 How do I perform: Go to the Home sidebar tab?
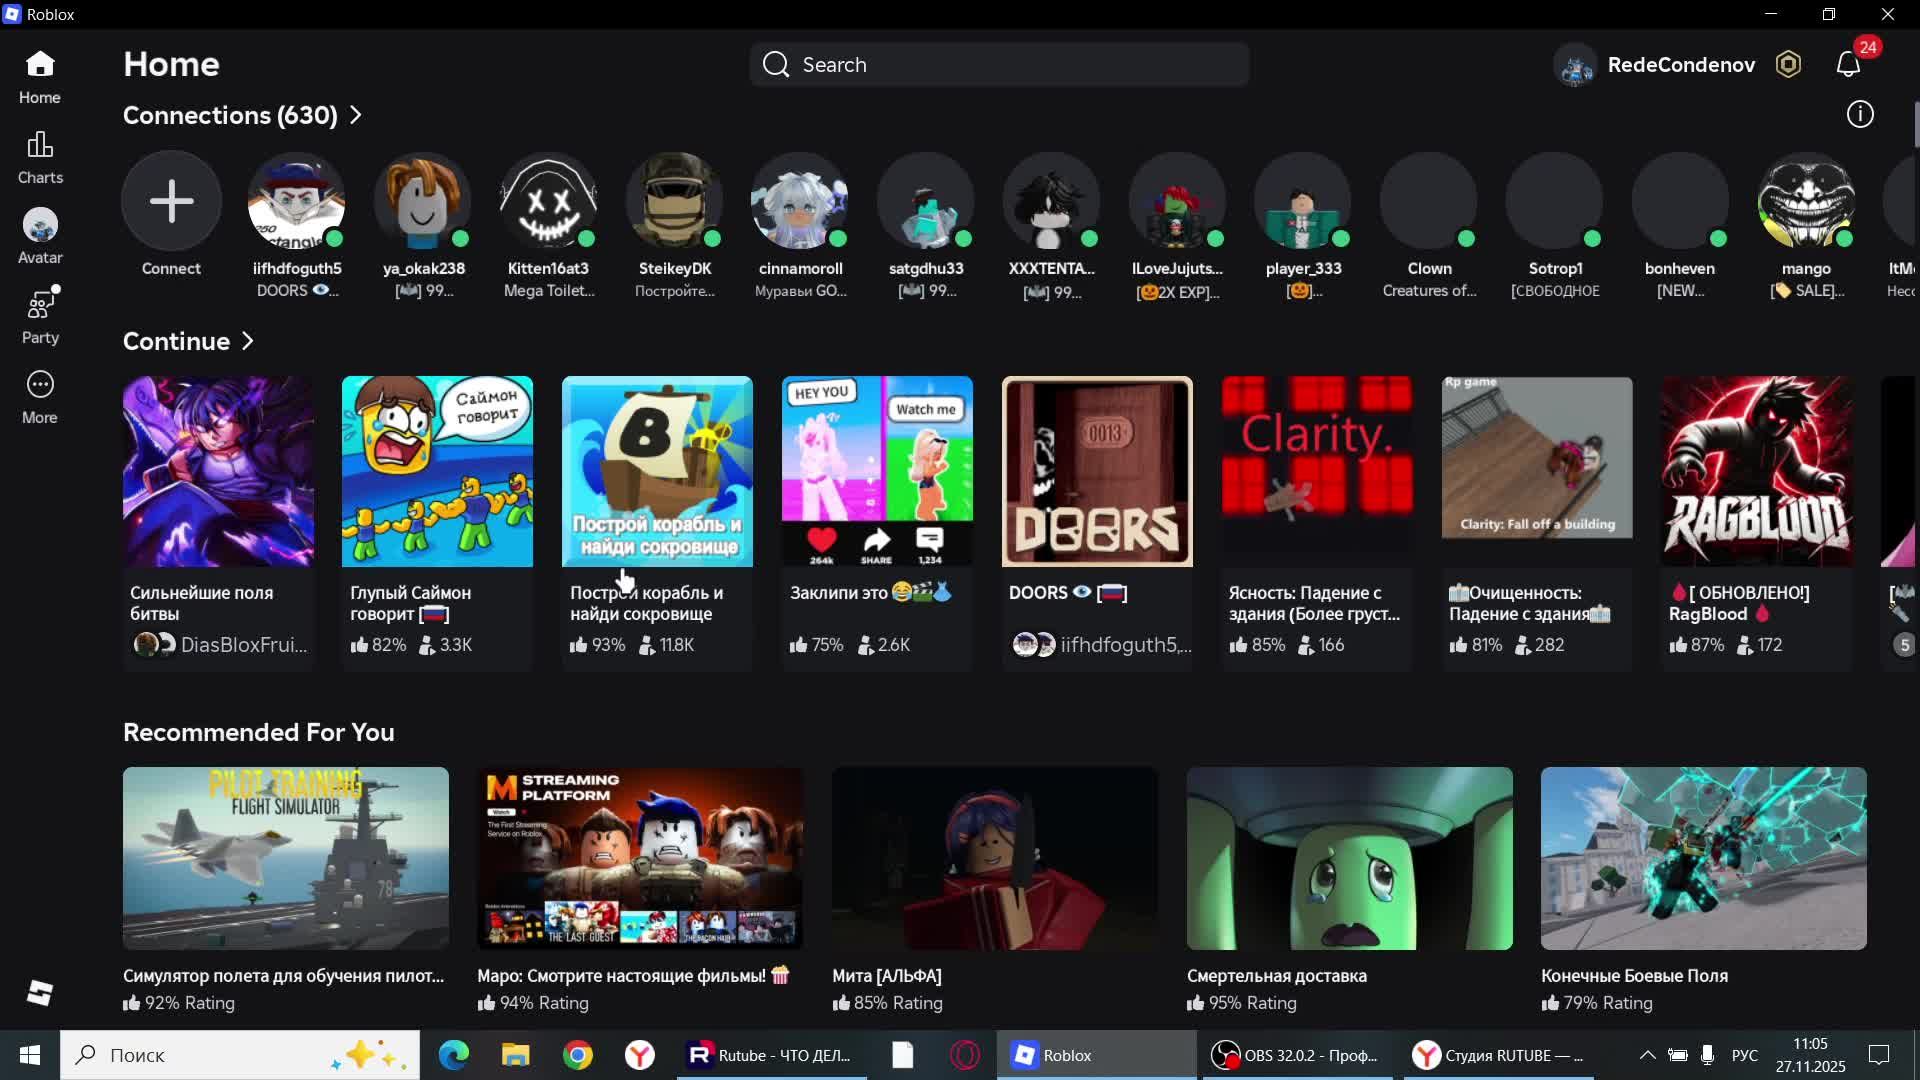tap(40, 77)
